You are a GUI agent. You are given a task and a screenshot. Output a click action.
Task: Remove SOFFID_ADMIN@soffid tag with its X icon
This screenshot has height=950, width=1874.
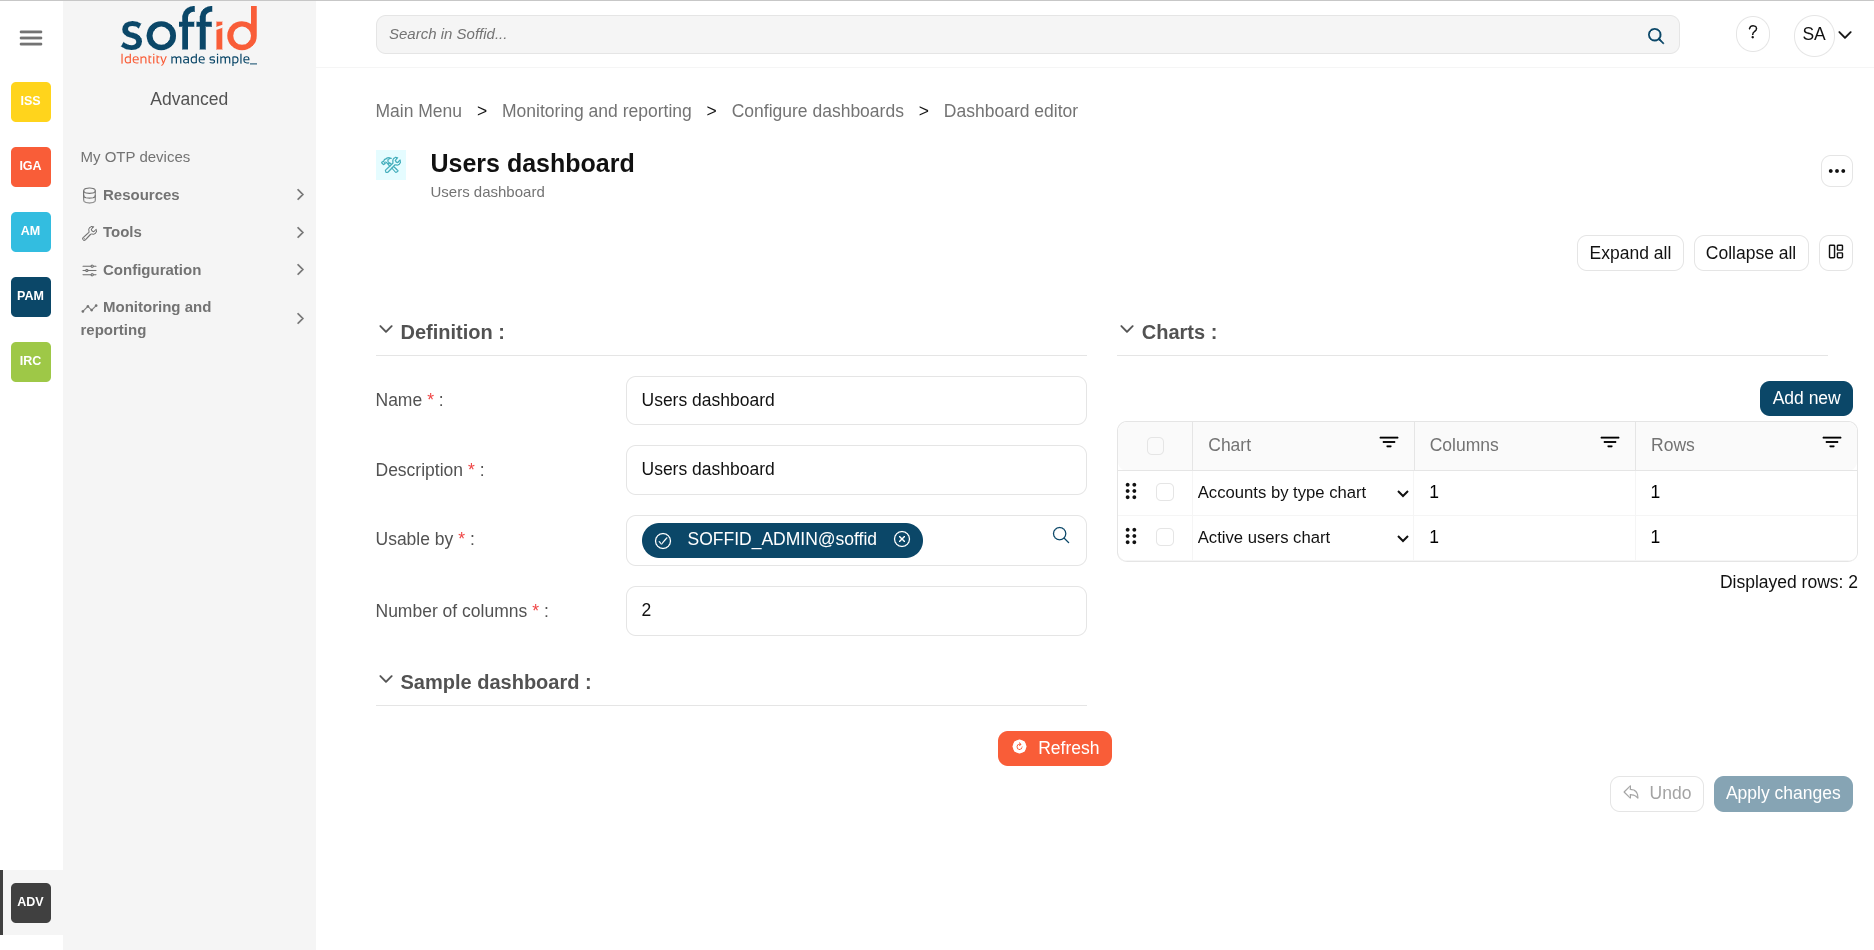(x=902, y=540)
